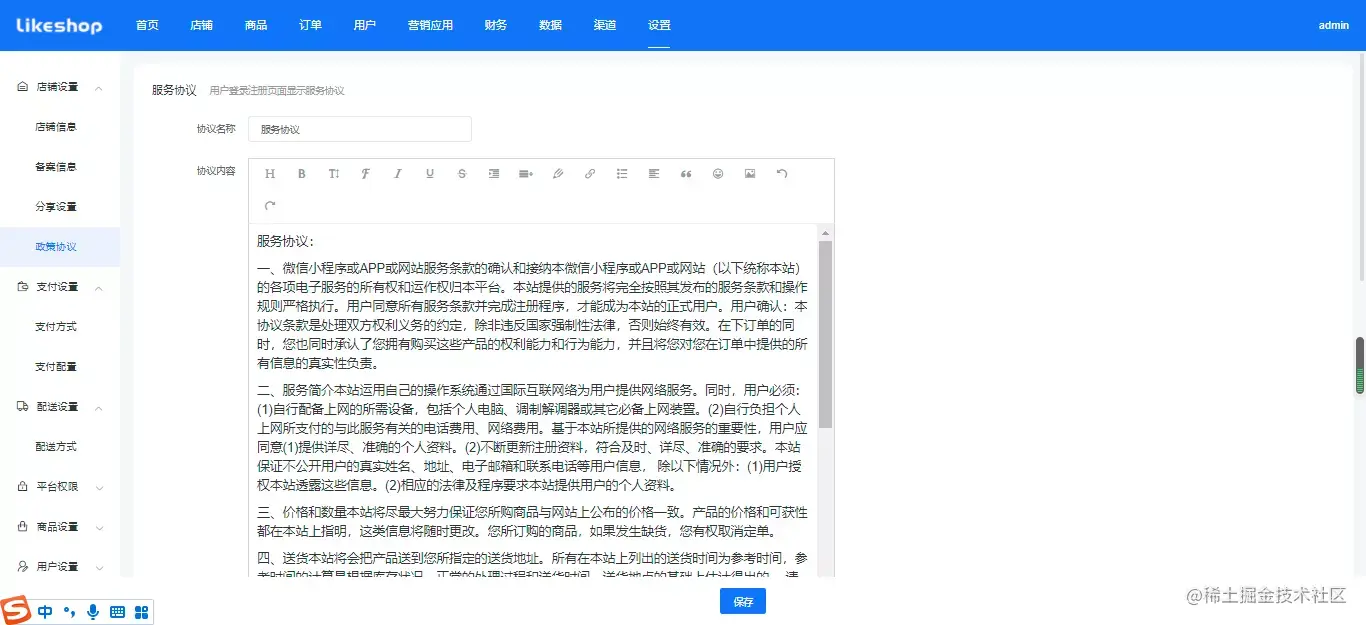The height and width of the screenshot is (625, 1366).
Task: Redo edit in editor toolbar
Action: pyautogui.click(x=270, y=206)
